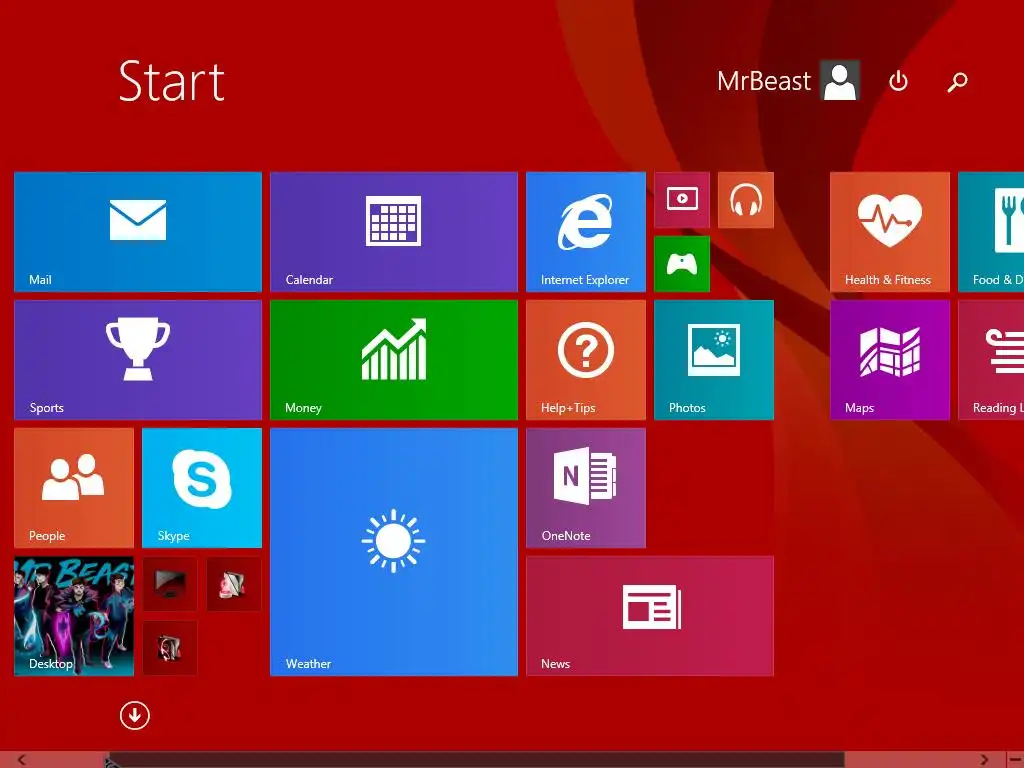Launch Internet Explorer tile

click(586, 232)
